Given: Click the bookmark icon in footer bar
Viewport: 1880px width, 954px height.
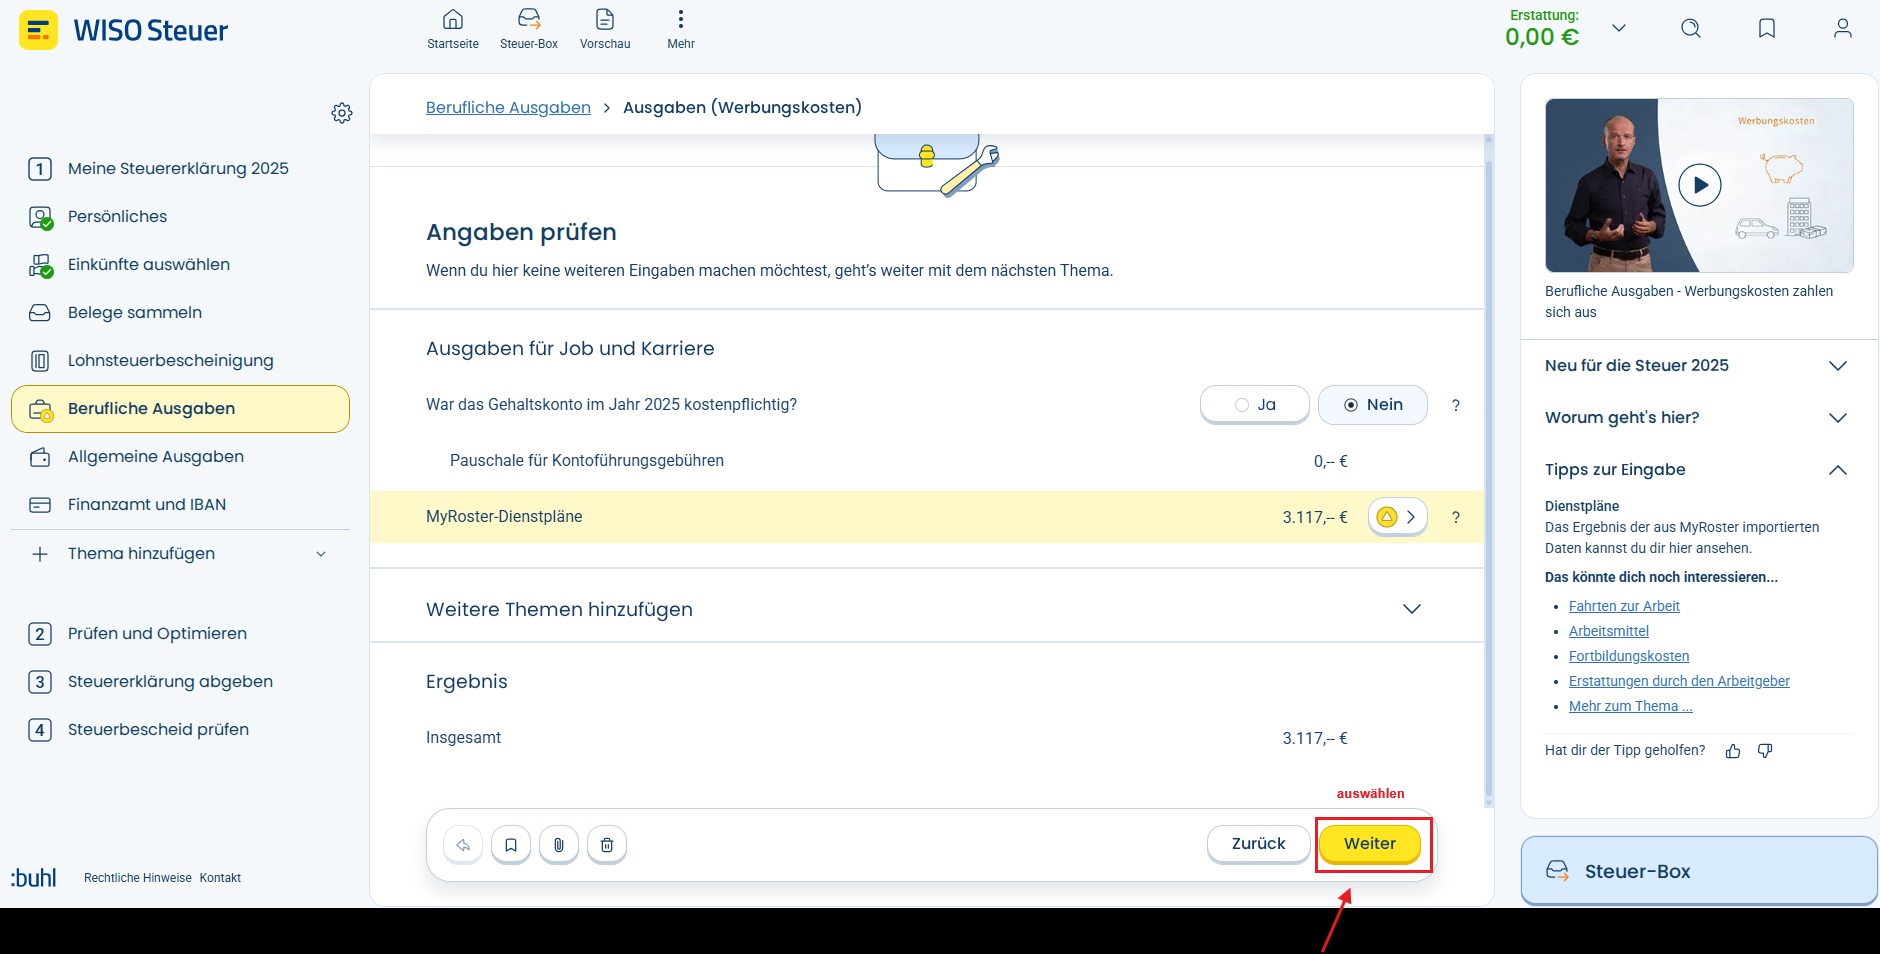Looking at the screenshot, I should [511, 845].
